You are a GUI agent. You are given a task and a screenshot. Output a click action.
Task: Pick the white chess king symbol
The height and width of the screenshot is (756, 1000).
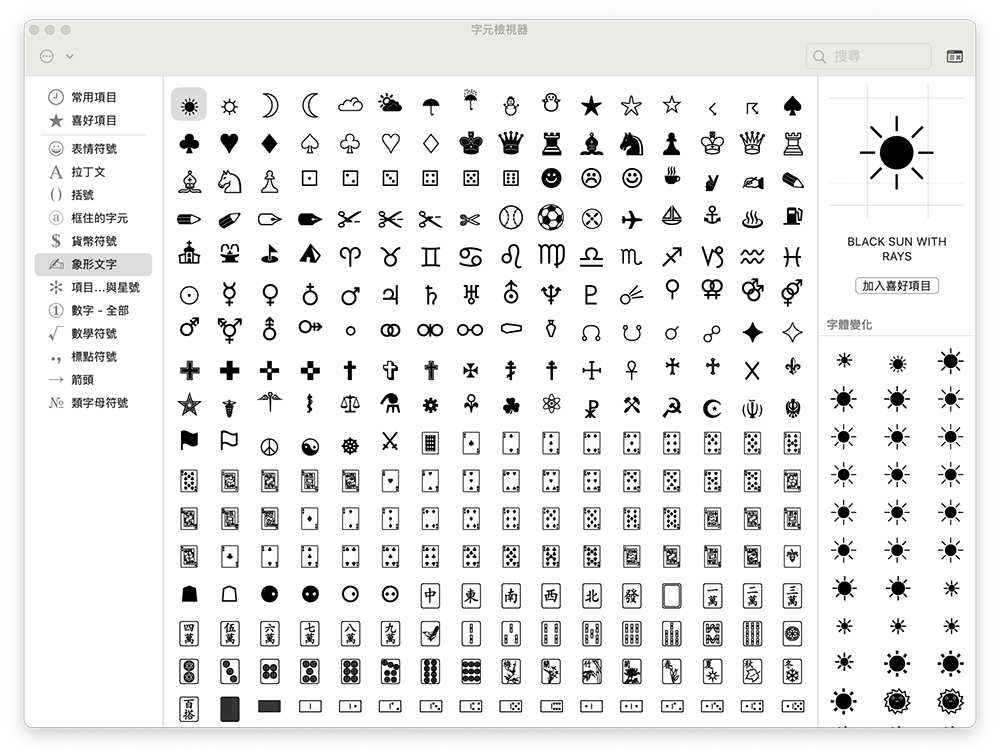click(712, 144)
